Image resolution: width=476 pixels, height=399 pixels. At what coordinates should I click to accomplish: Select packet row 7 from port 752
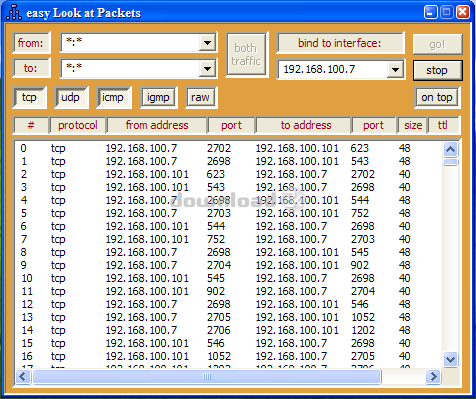point(229,239)
